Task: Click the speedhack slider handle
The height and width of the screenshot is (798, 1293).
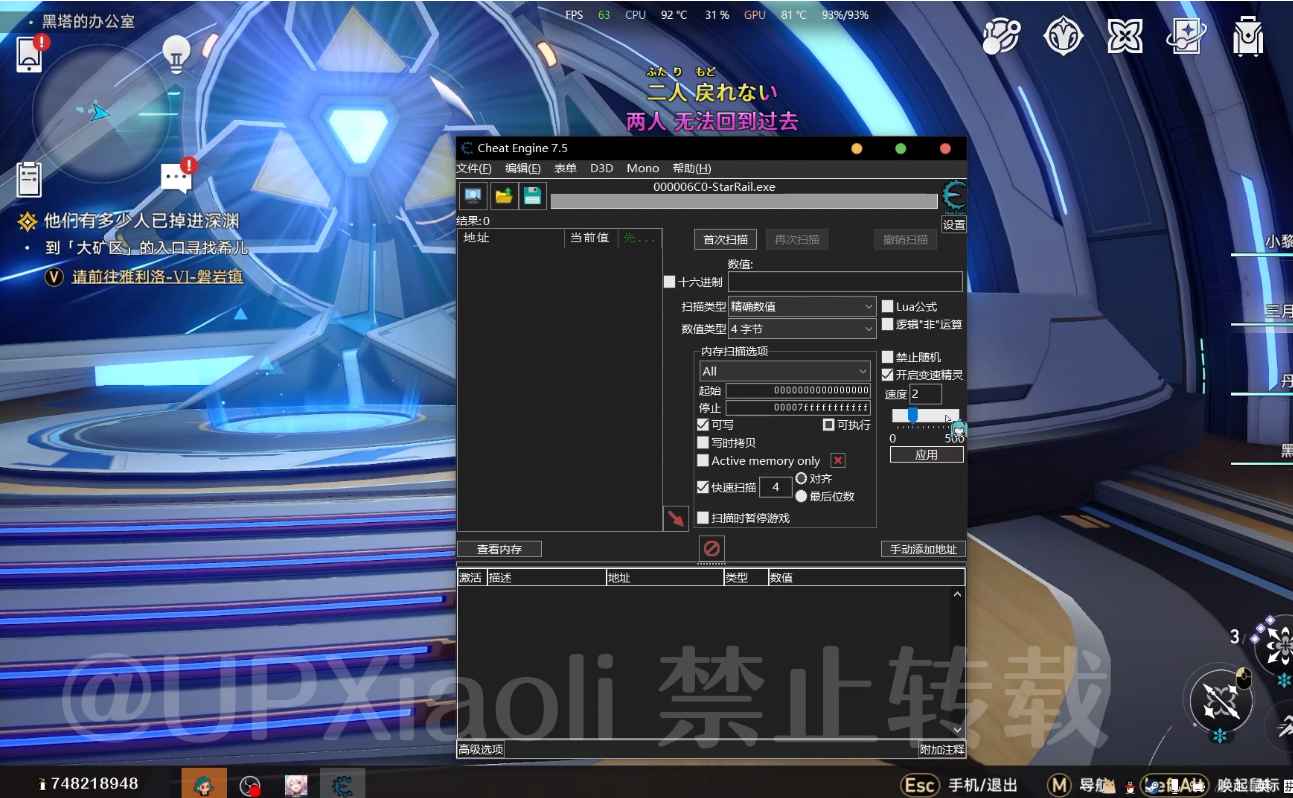Action: coord(913,415)
